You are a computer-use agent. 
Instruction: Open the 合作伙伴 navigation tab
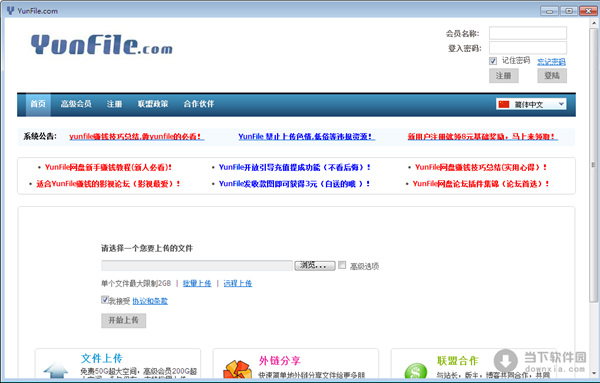tap(199, 104)
